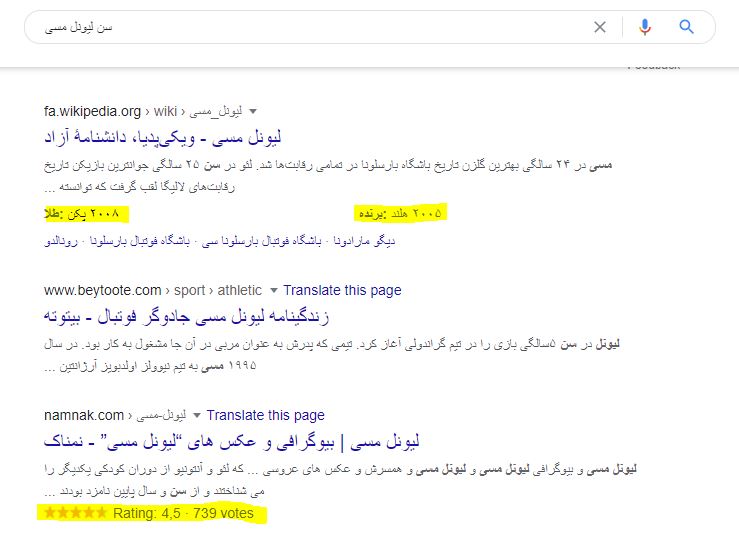Clear the search box with the X icon
This screenshot has width=739, height=550.
point(599,27)
